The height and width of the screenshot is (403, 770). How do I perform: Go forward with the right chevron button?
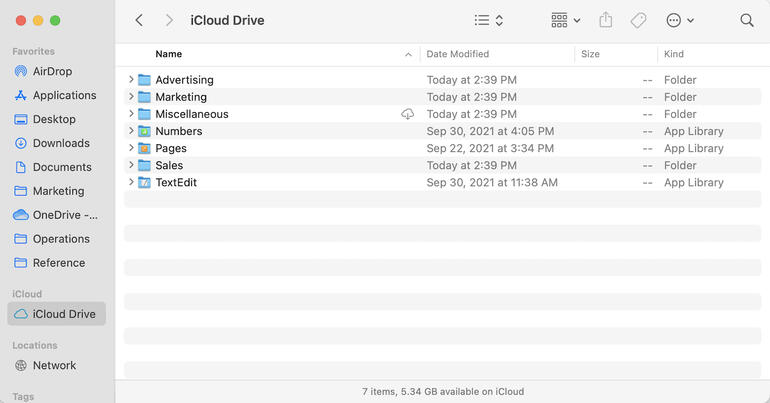coord(169,20)
